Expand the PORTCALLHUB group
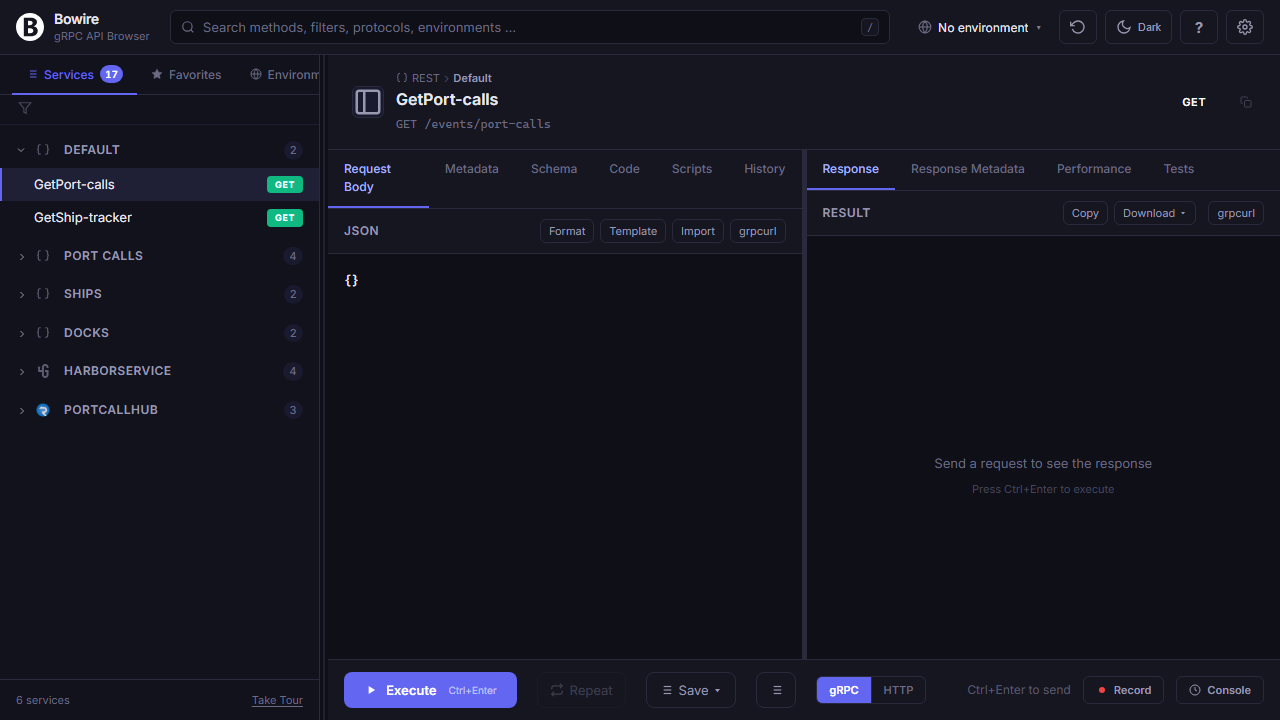Viewport: 1280px width, 720px height. [x=160, y=410]
